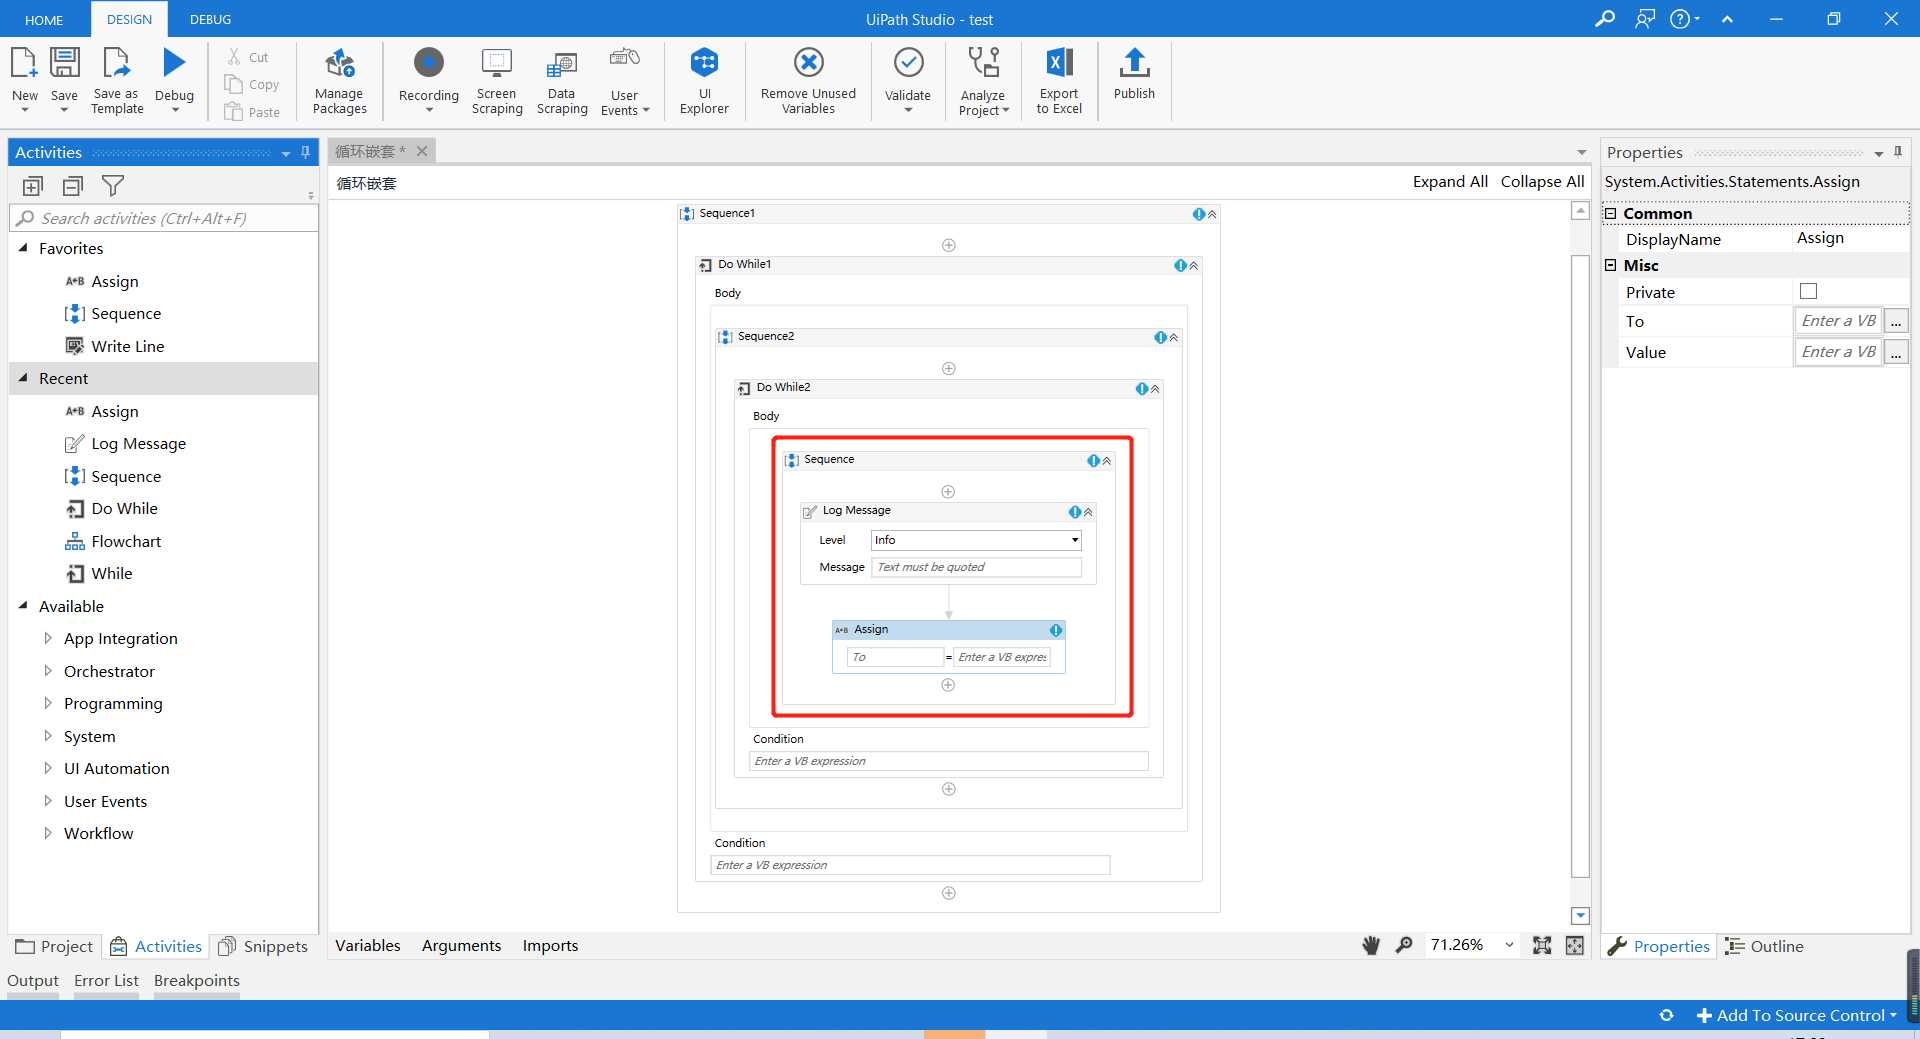Launch Data Scraping
Screen dimensions: 1920x1039
[x=562, y=80]
